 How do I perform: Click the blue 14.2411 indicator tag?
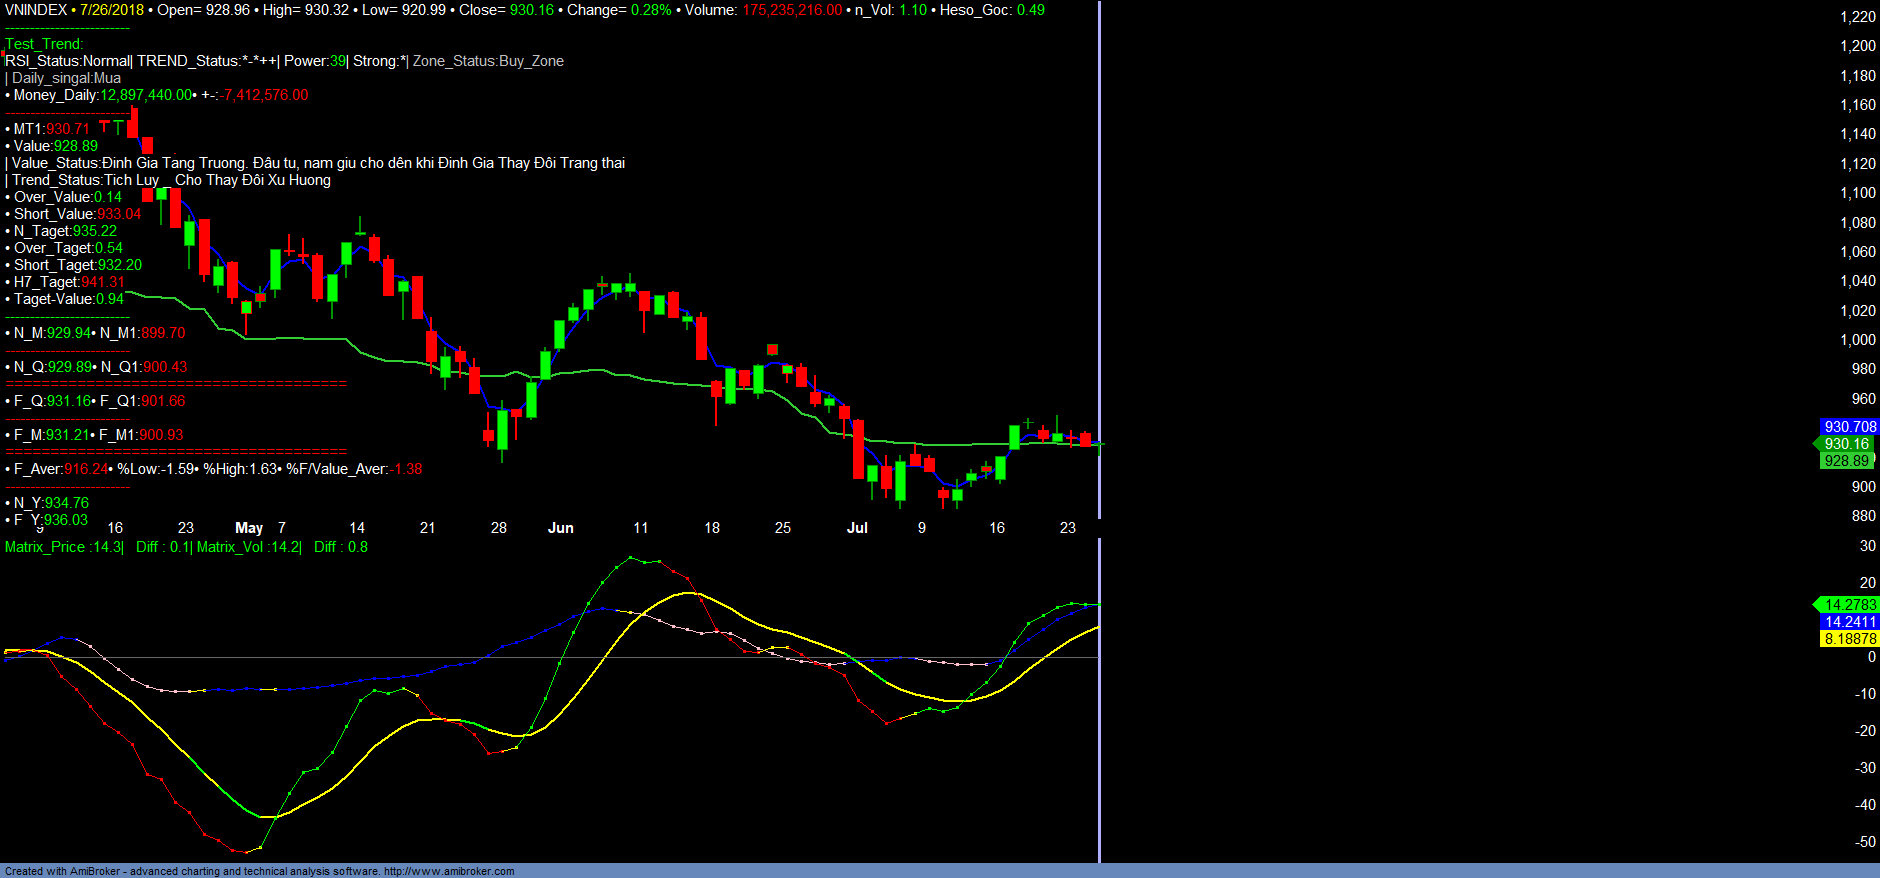click(x=1849, y=622)
